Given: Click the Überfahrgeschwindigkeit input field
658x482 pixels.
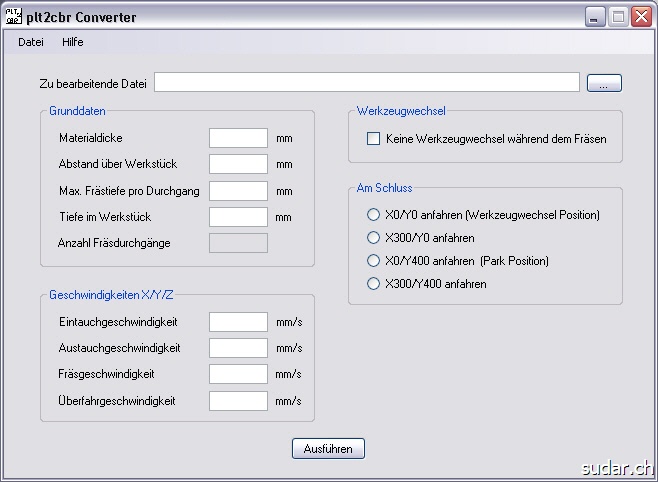Looking at the screenshot, I should [238, 401].
